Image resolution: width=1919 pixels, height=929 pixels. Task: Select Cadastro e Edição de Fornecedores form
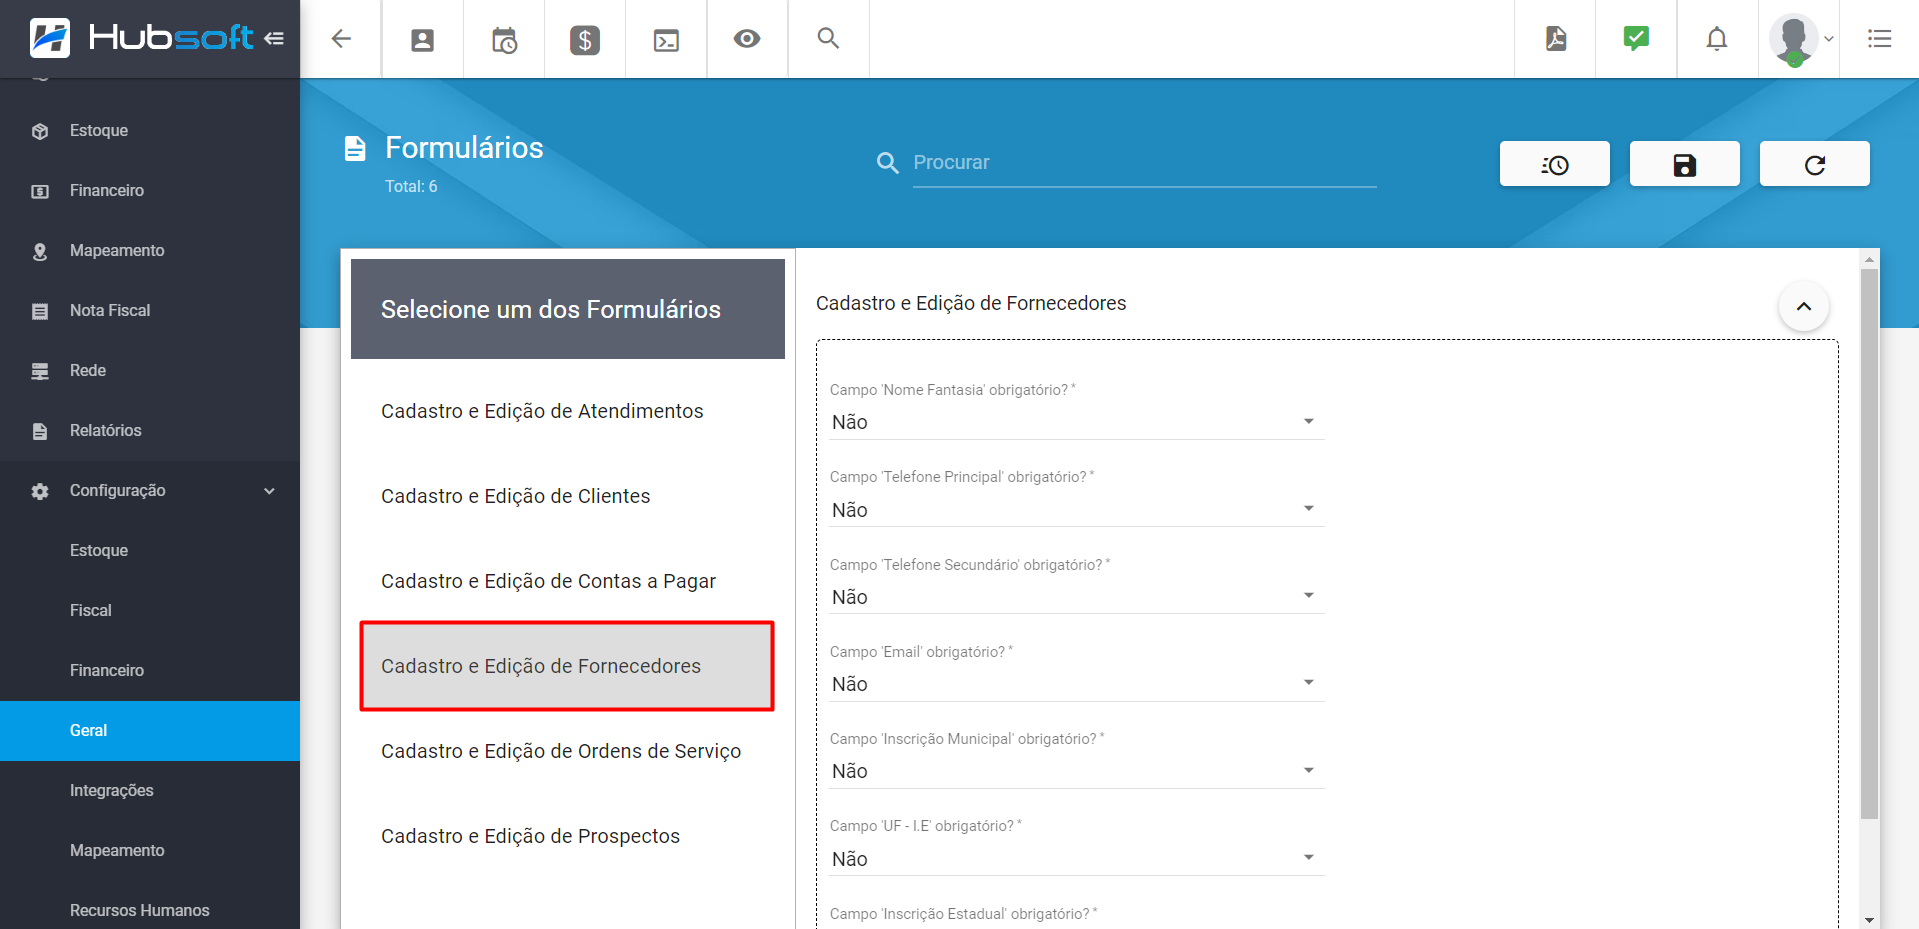567,666
